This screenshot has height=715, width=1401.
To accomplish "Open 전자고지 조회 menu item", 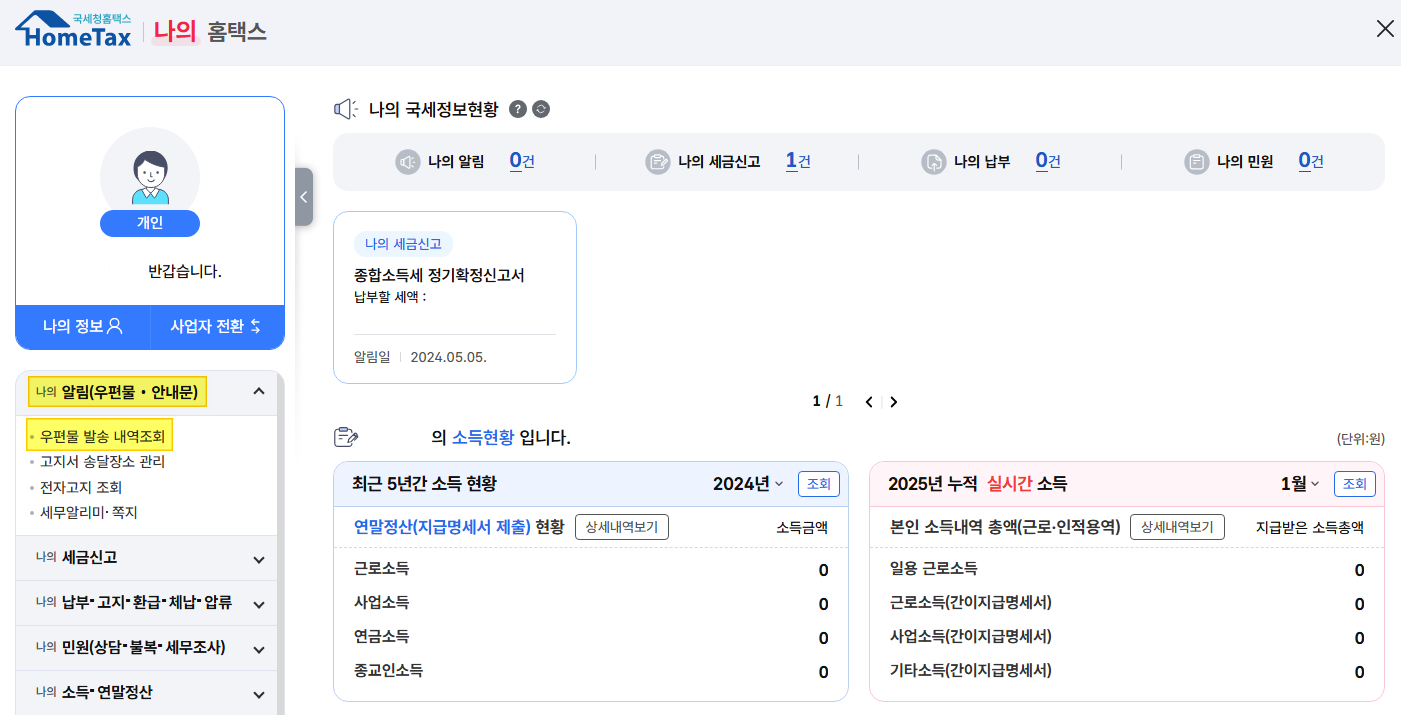I will (x=81, y=487).
